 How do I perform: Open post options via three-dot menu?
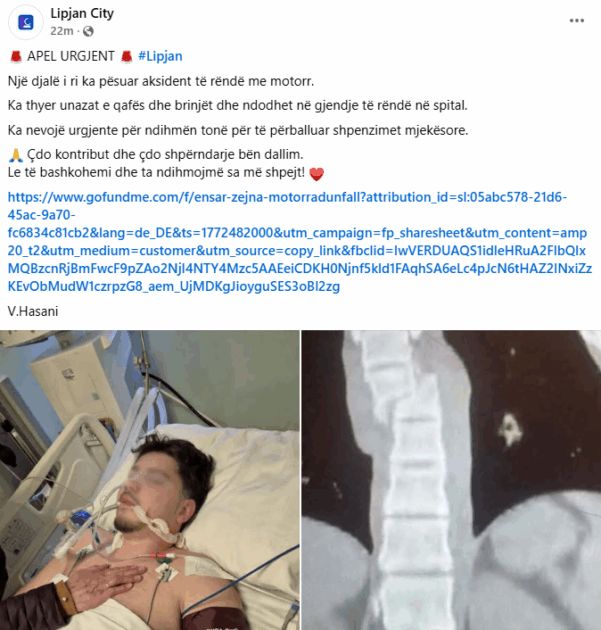[x=576, y=21]
